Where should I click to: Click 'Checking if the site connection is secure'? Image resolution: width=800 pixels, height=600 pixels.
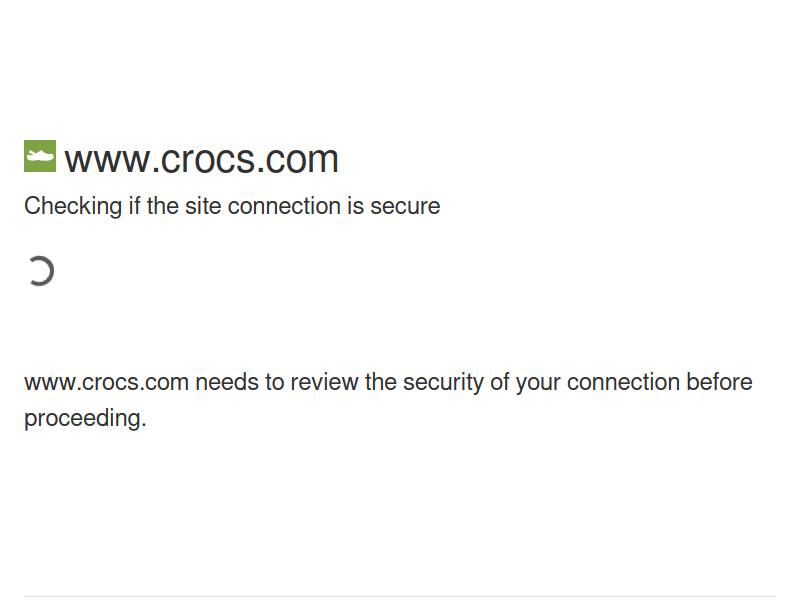point(232,207)
